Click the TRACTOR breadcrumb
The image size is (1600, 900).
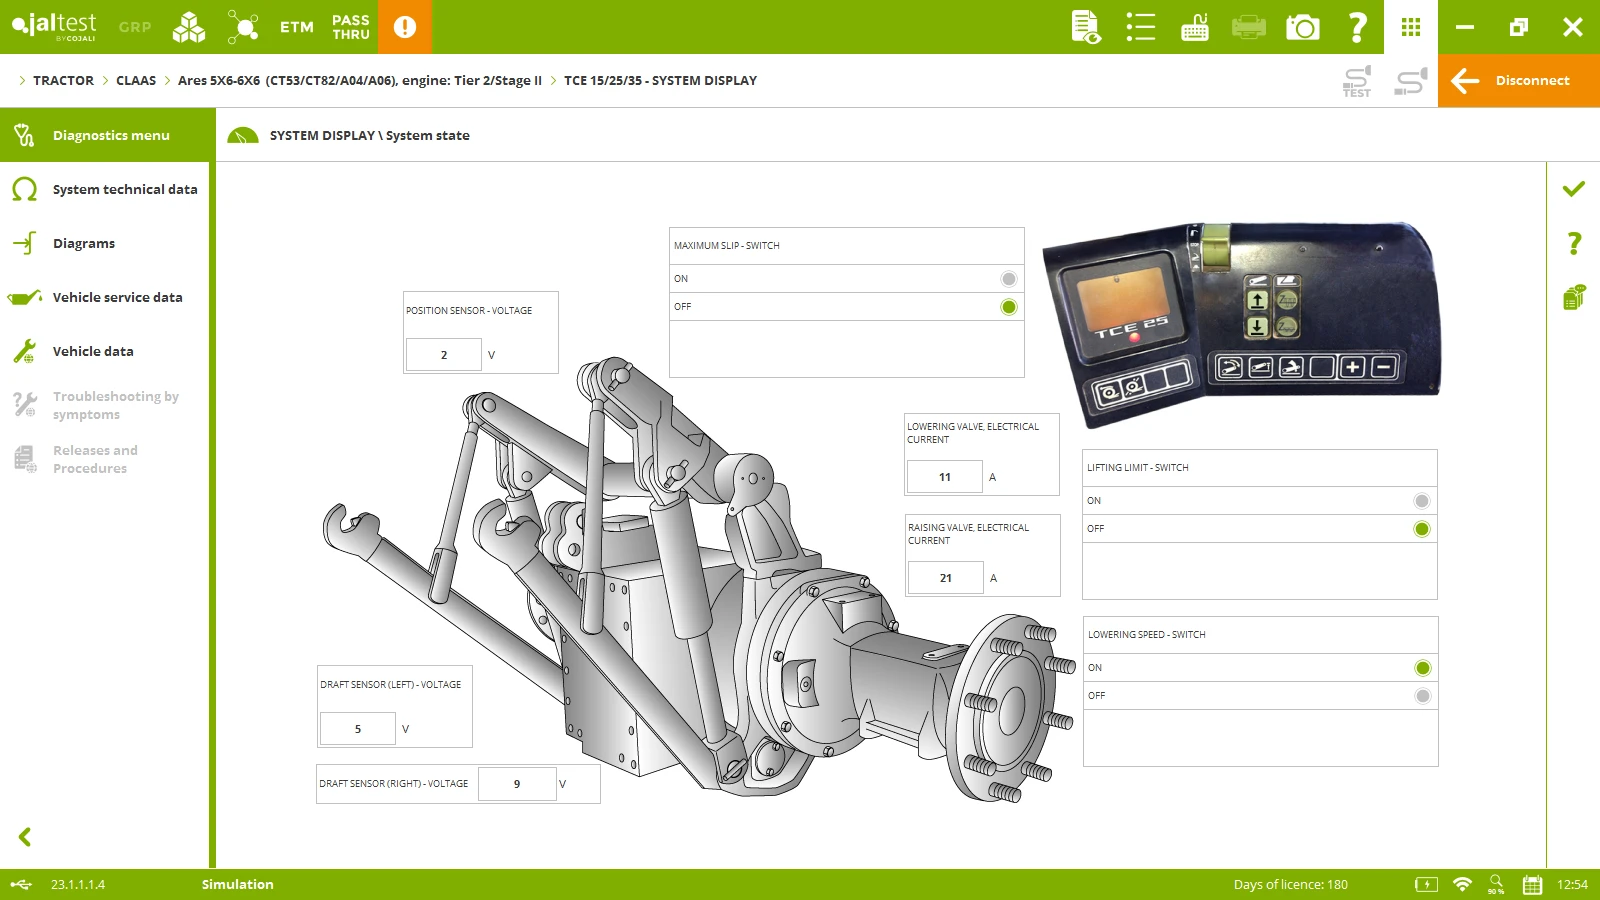[63, 81]
